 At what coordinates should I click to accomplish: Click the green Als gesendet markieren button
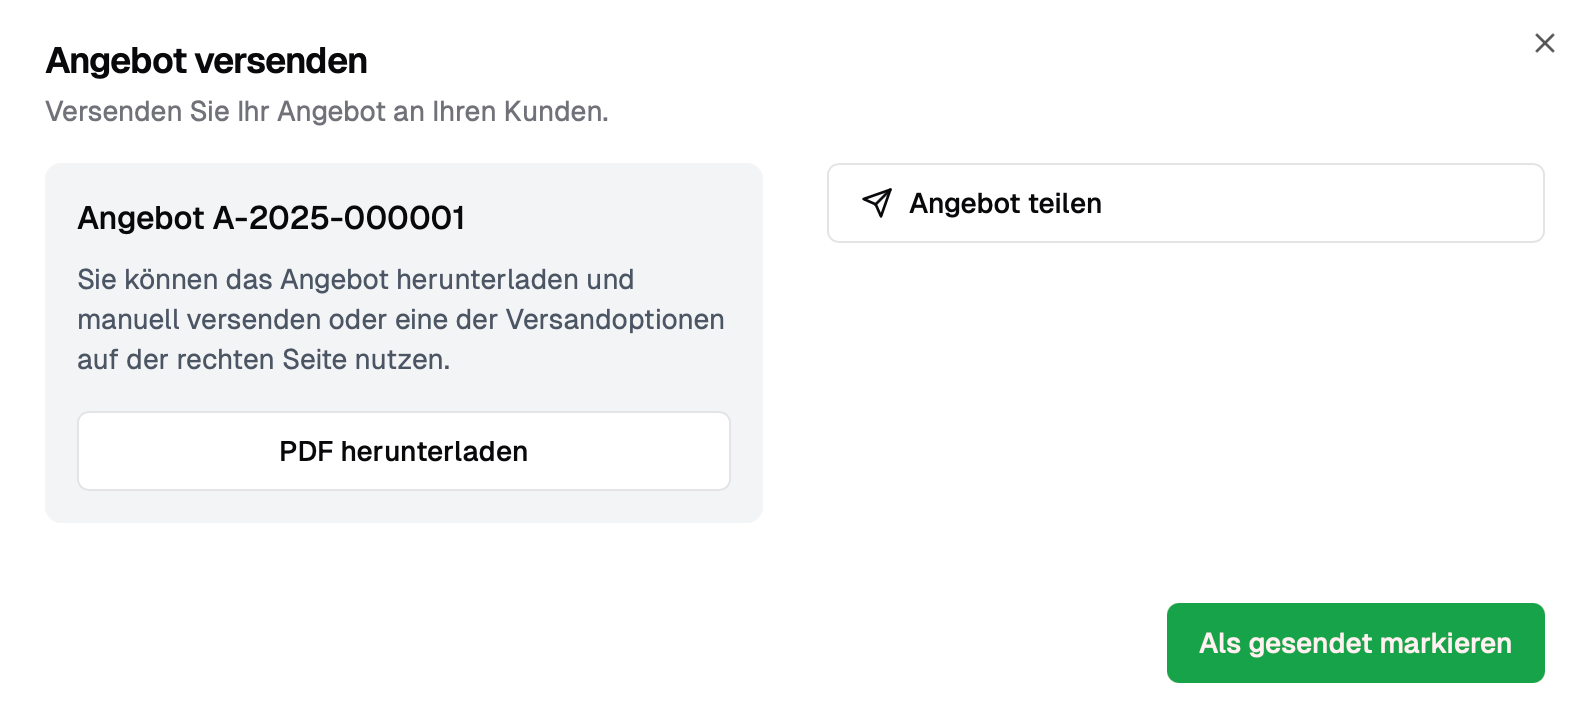coord(1355,643)
